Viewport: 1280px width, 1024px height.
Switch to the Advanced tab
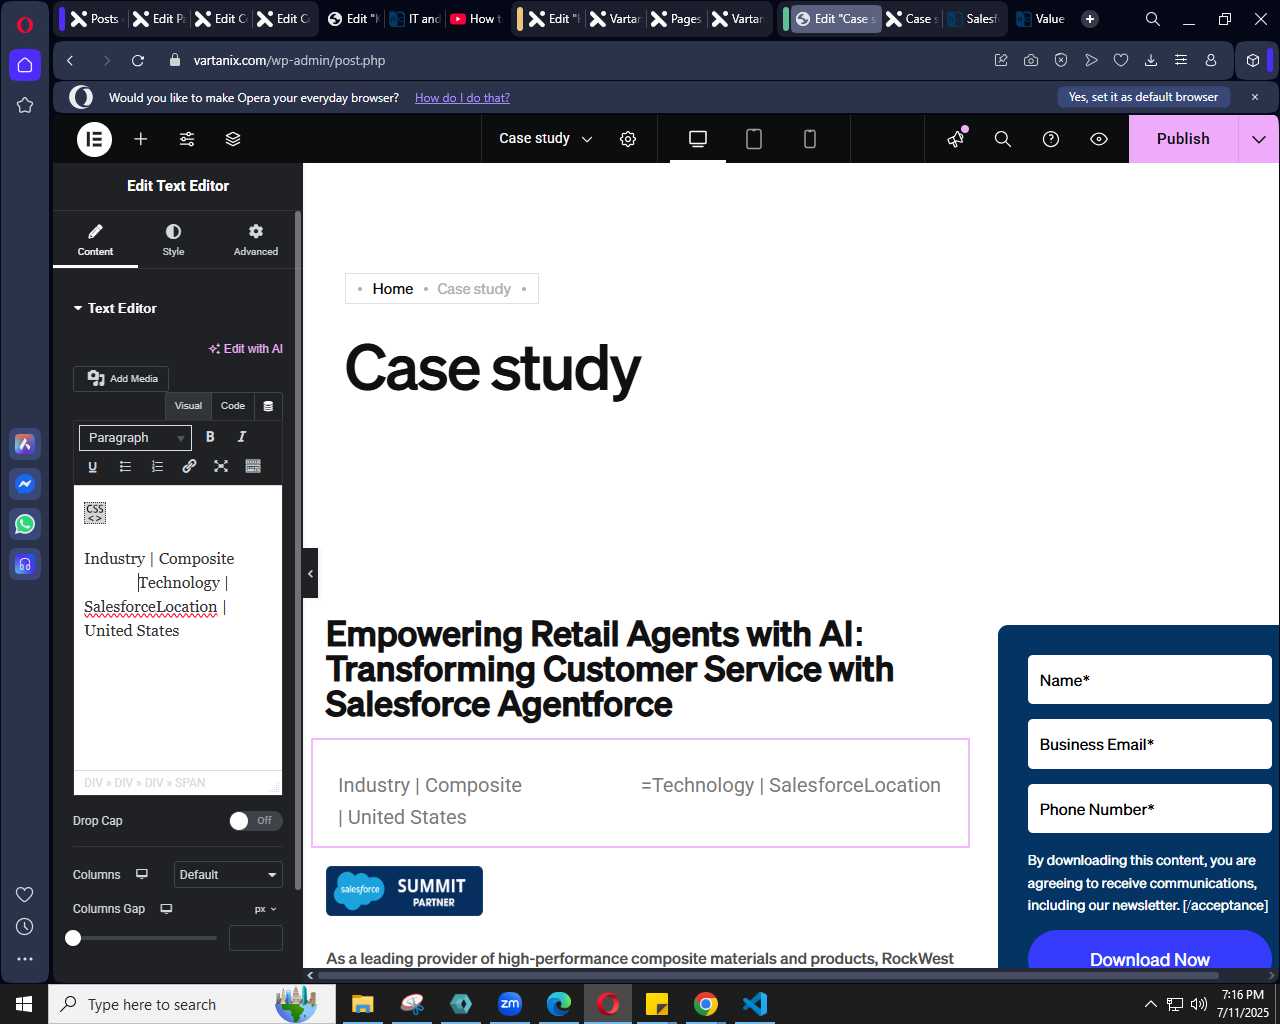click(256, 240)
